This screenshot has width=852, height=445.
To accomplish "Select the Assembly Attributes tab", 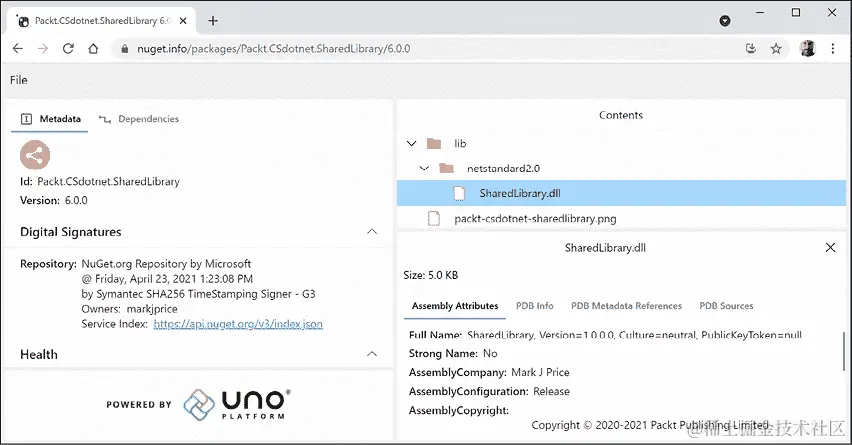I will pyautogui.click(x=455, y=306).
